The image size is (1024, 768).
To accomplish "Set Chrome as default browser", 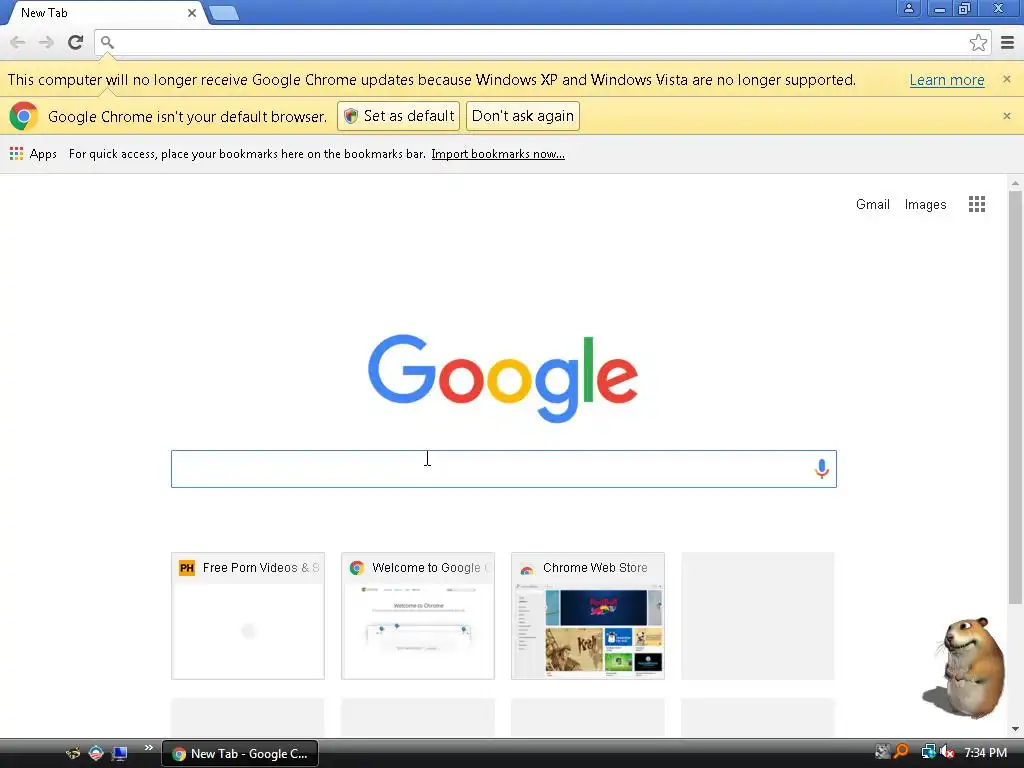I will tap(398, 116).
